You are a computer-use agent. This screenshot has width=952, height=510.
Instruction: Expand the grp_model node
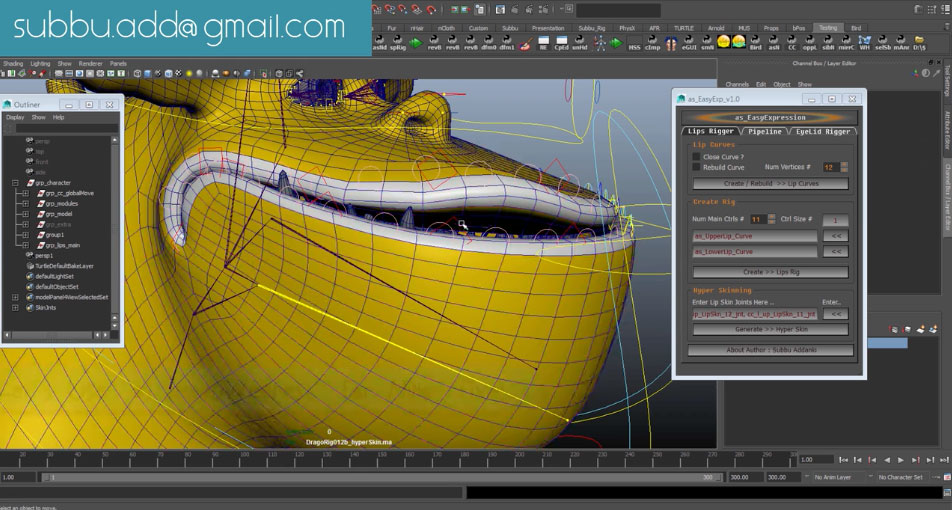[x=26, y=214]
